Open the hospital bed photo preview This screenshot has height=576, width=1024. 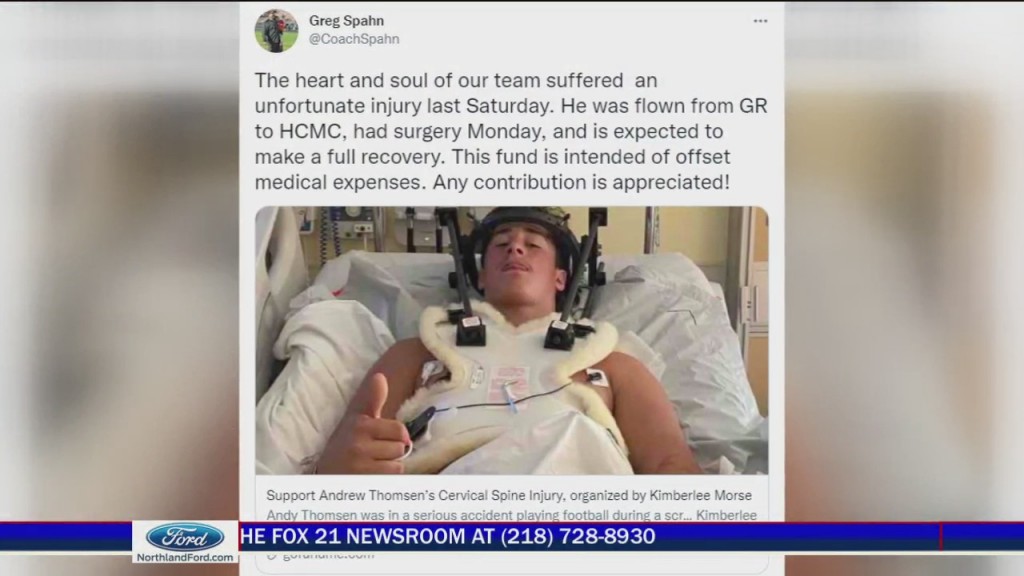click(511, 340)
